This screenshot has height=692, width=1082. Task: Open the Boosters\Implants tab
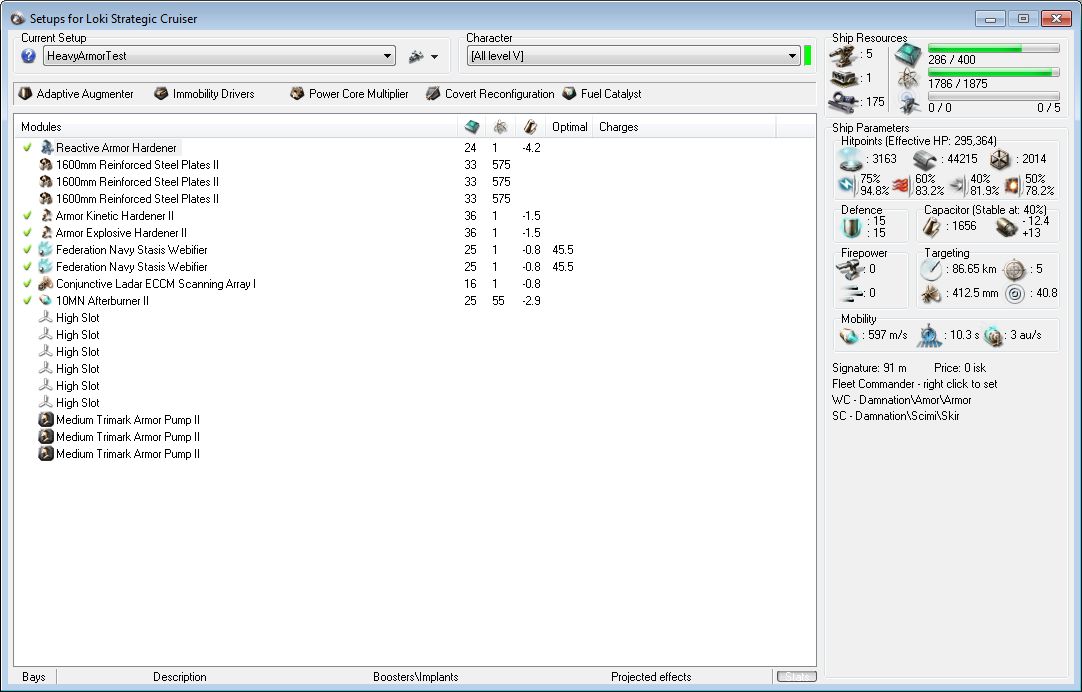pyautogui.click(x=415, y=677)
